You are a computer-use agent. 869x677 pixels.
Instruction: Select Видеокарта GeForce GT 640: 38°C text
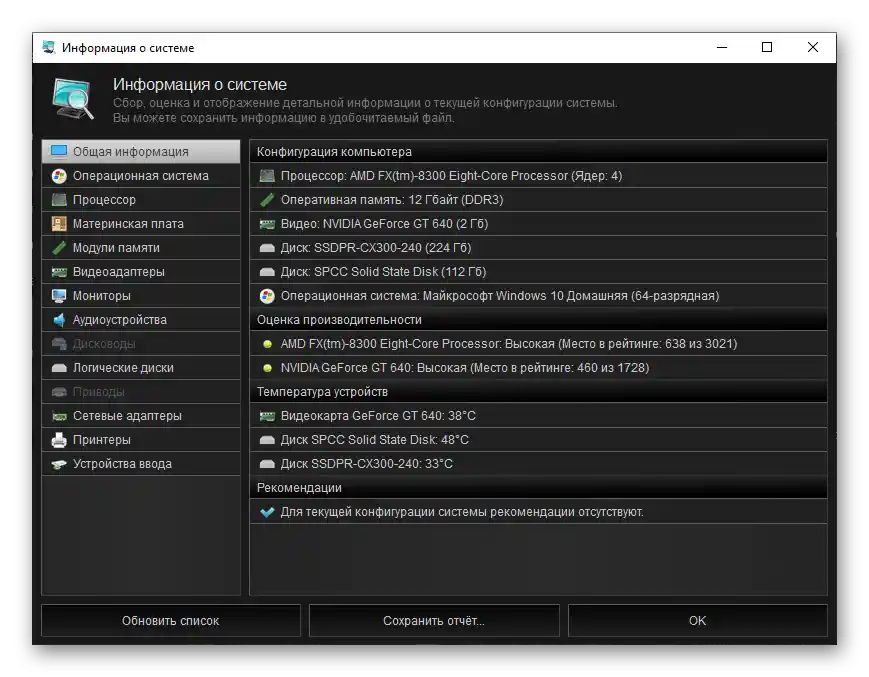coord(378,416)
